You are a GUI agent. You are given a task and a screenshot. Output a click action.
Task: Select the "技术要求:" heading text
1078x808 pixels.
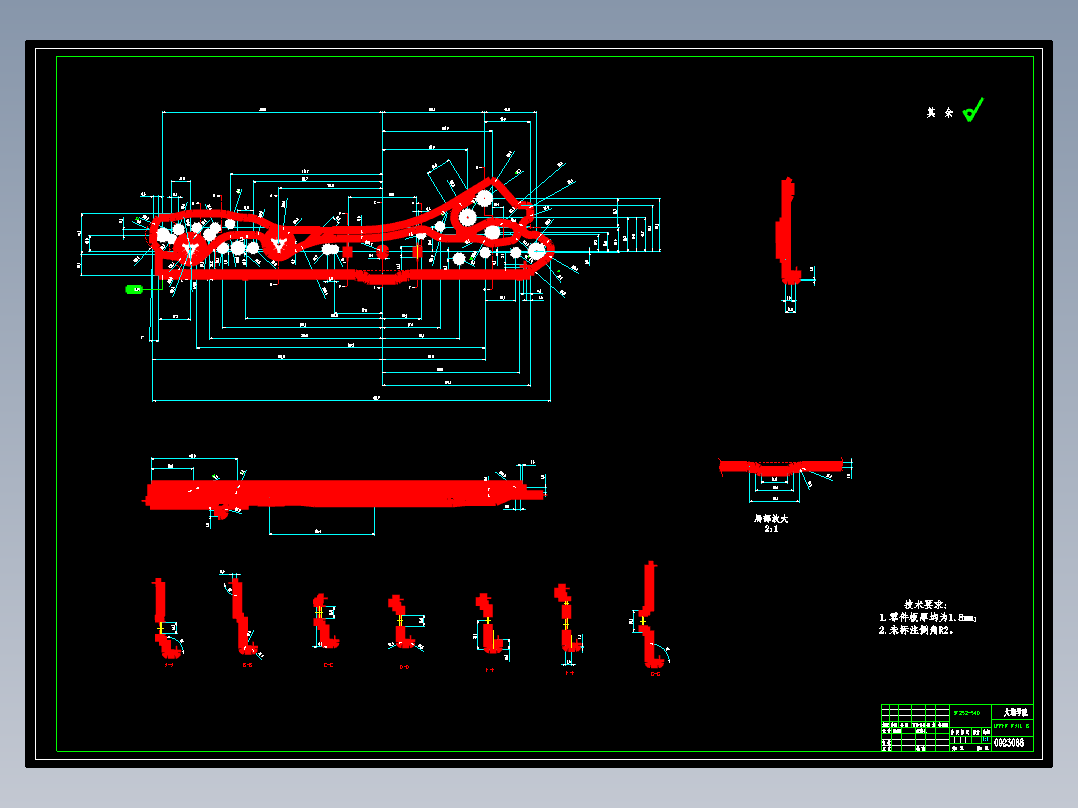click(925, 604)
